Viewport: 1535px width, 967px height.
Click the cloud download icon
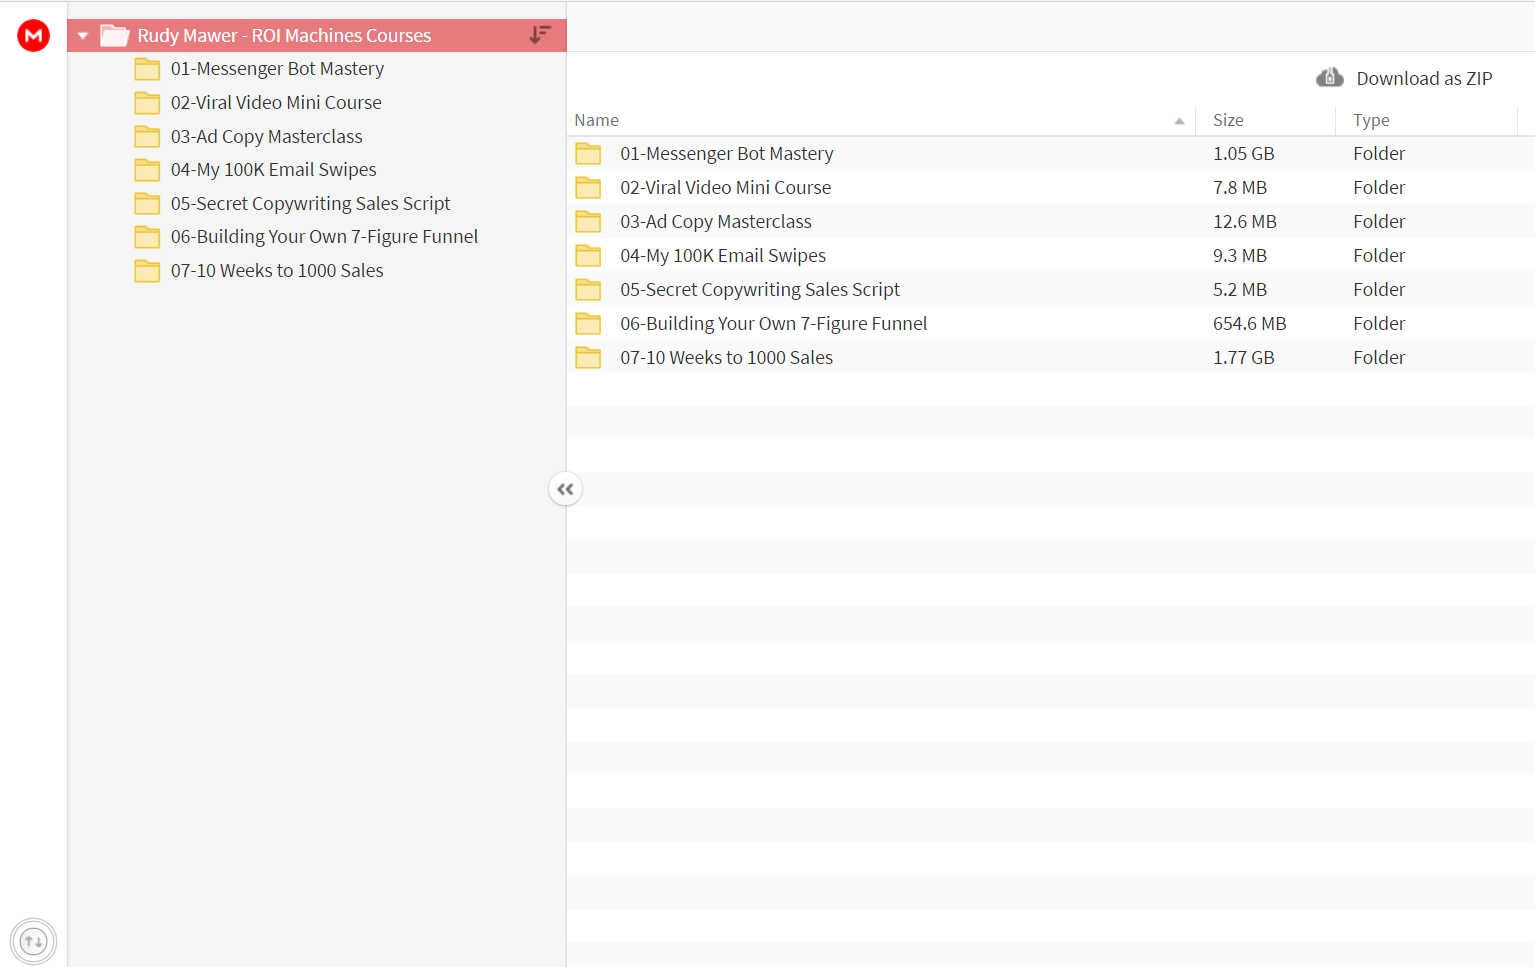(1329, 78)
